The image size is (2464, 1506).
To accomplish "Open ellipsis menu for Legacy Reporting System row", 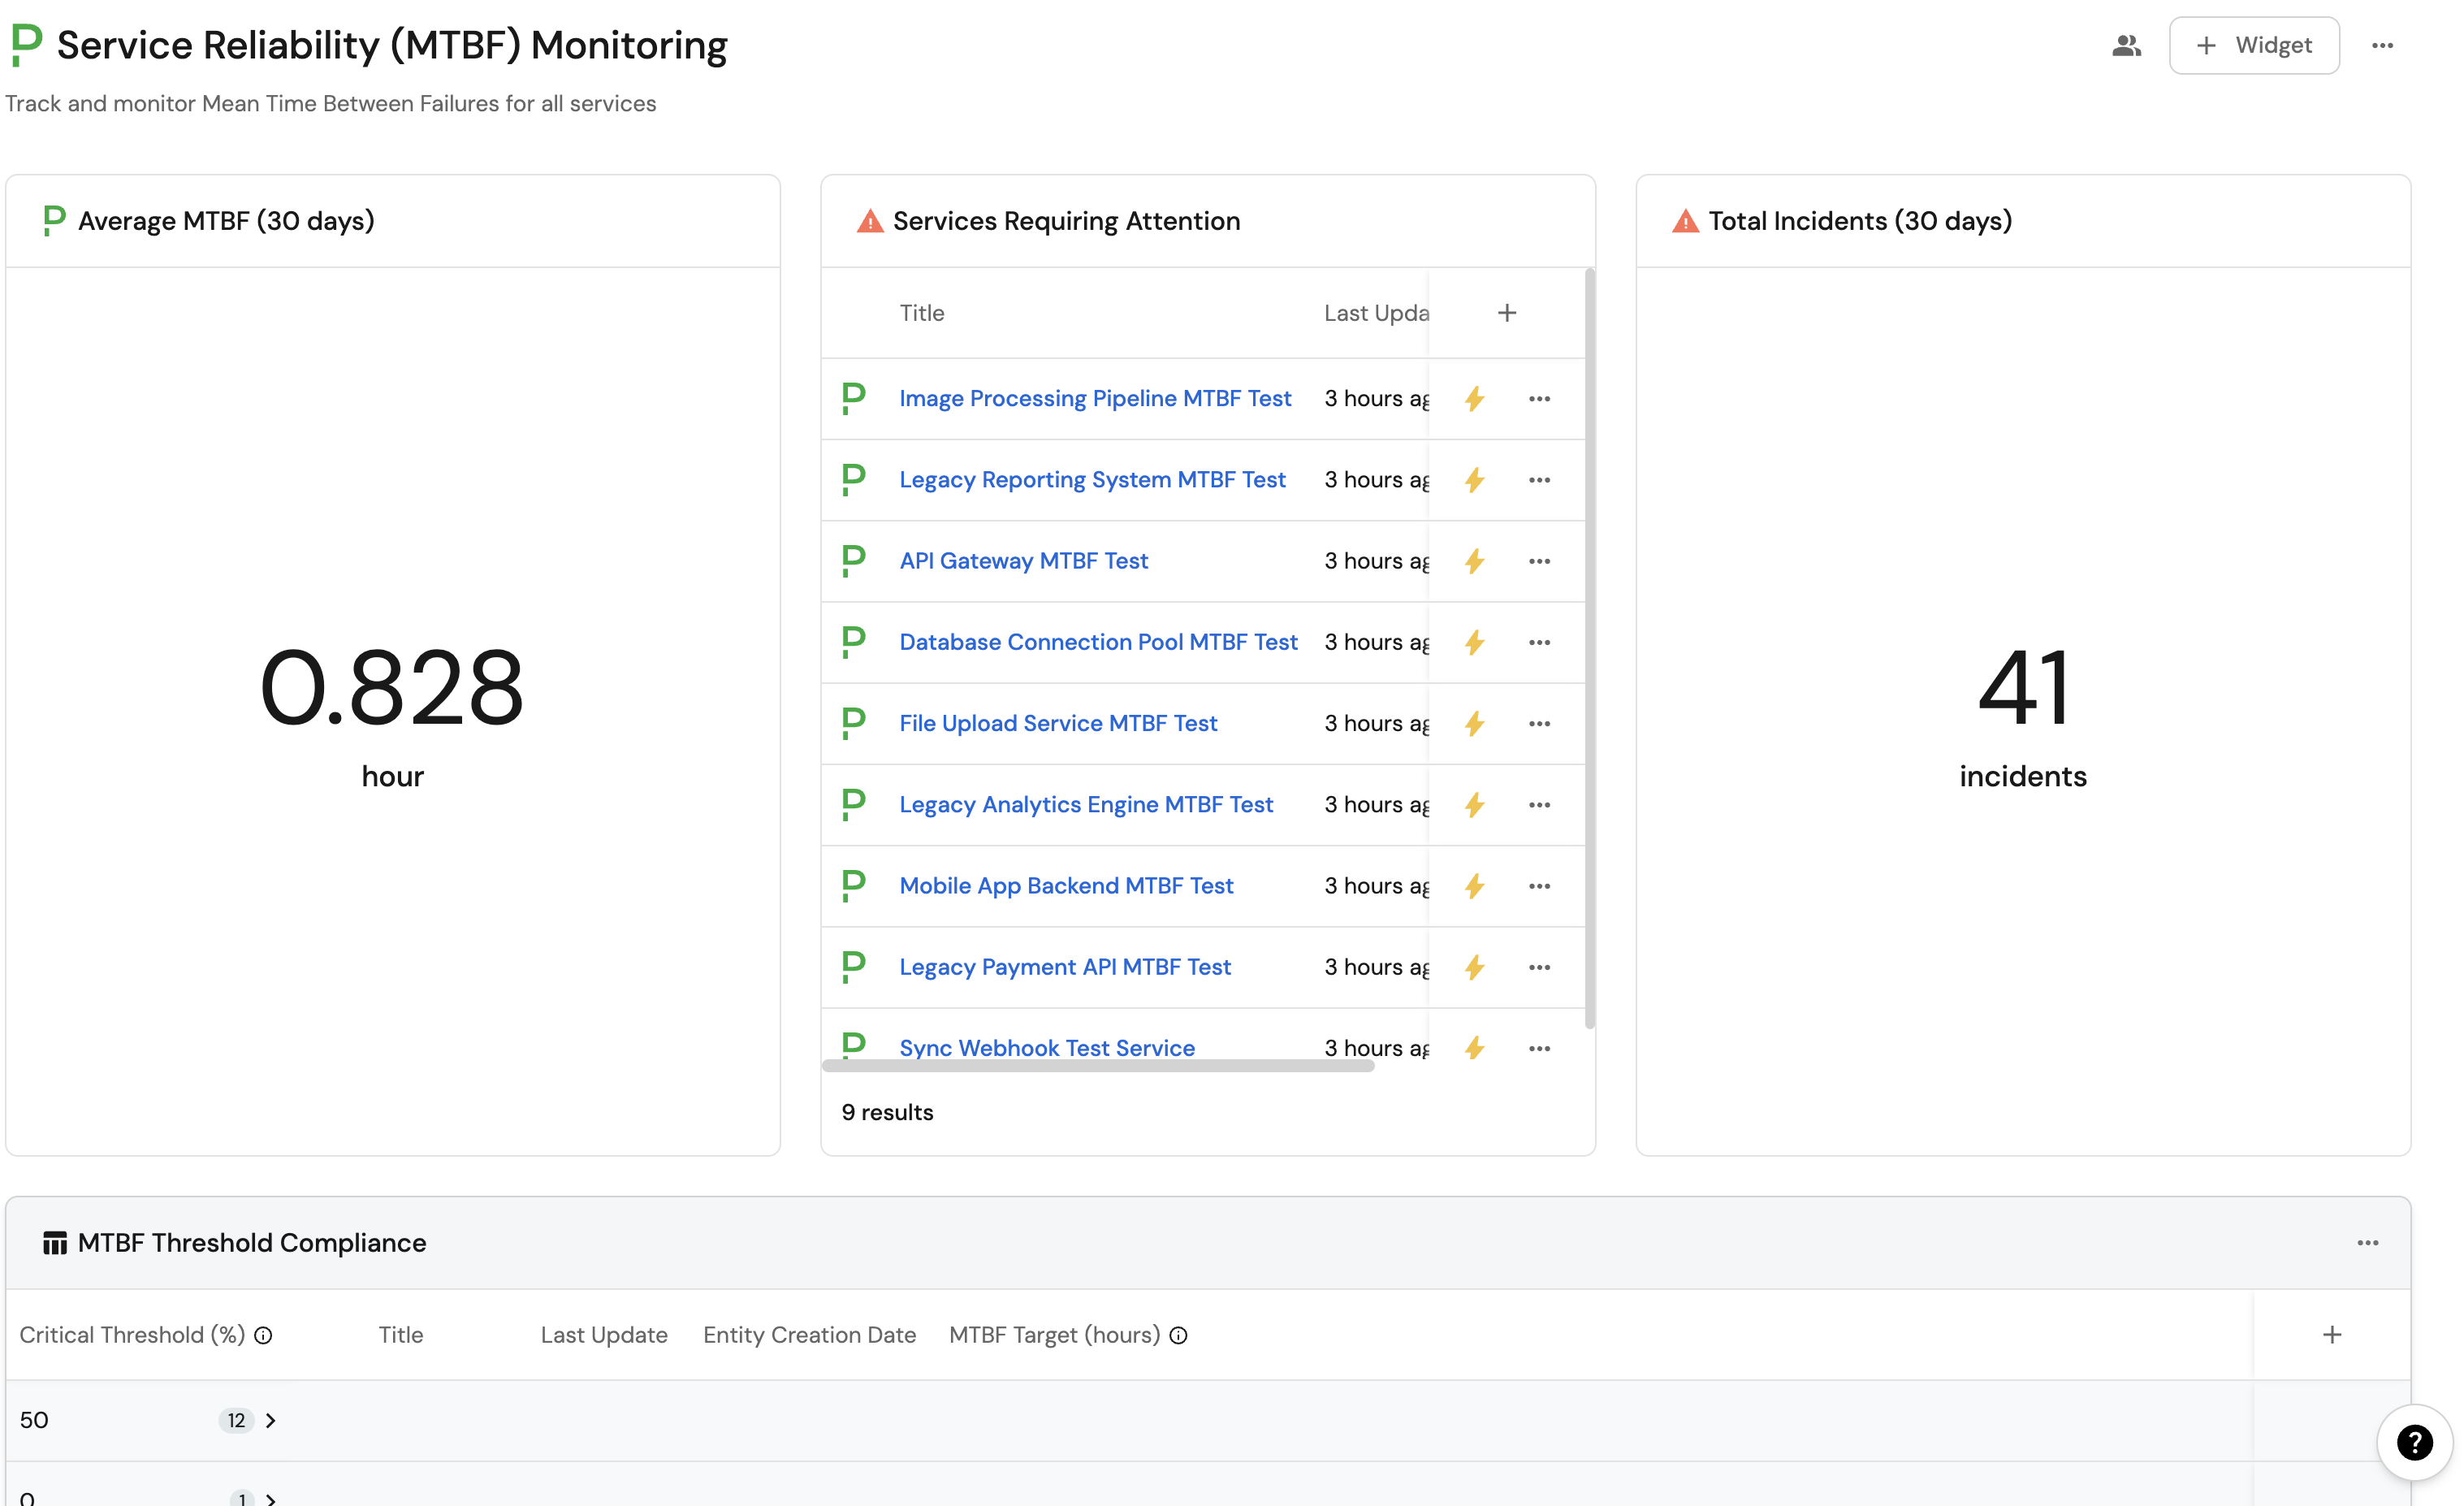I will tap(1539, 480).
